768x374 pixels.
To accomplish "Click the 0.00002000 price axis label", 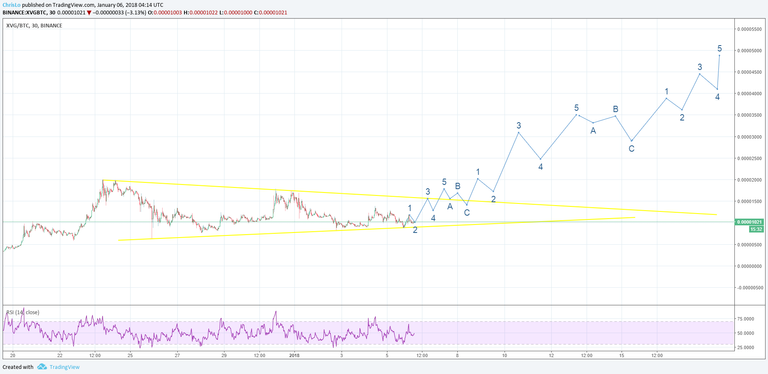I will (748, 180).
